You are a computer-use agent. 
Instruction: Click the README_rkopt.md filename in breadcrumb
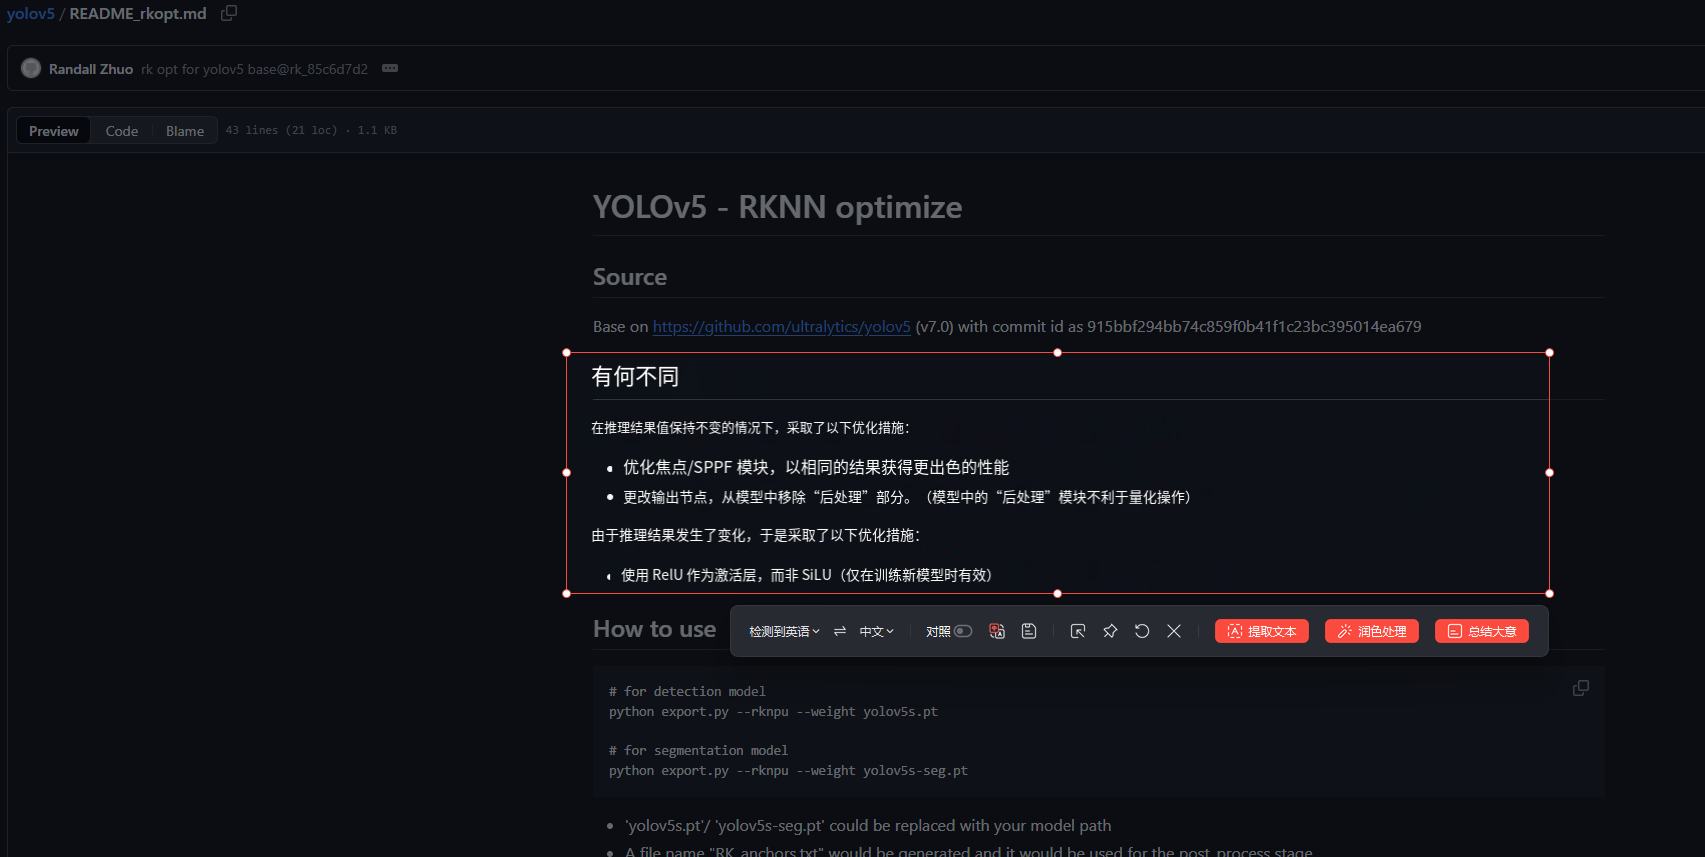[x=138, y=13]
